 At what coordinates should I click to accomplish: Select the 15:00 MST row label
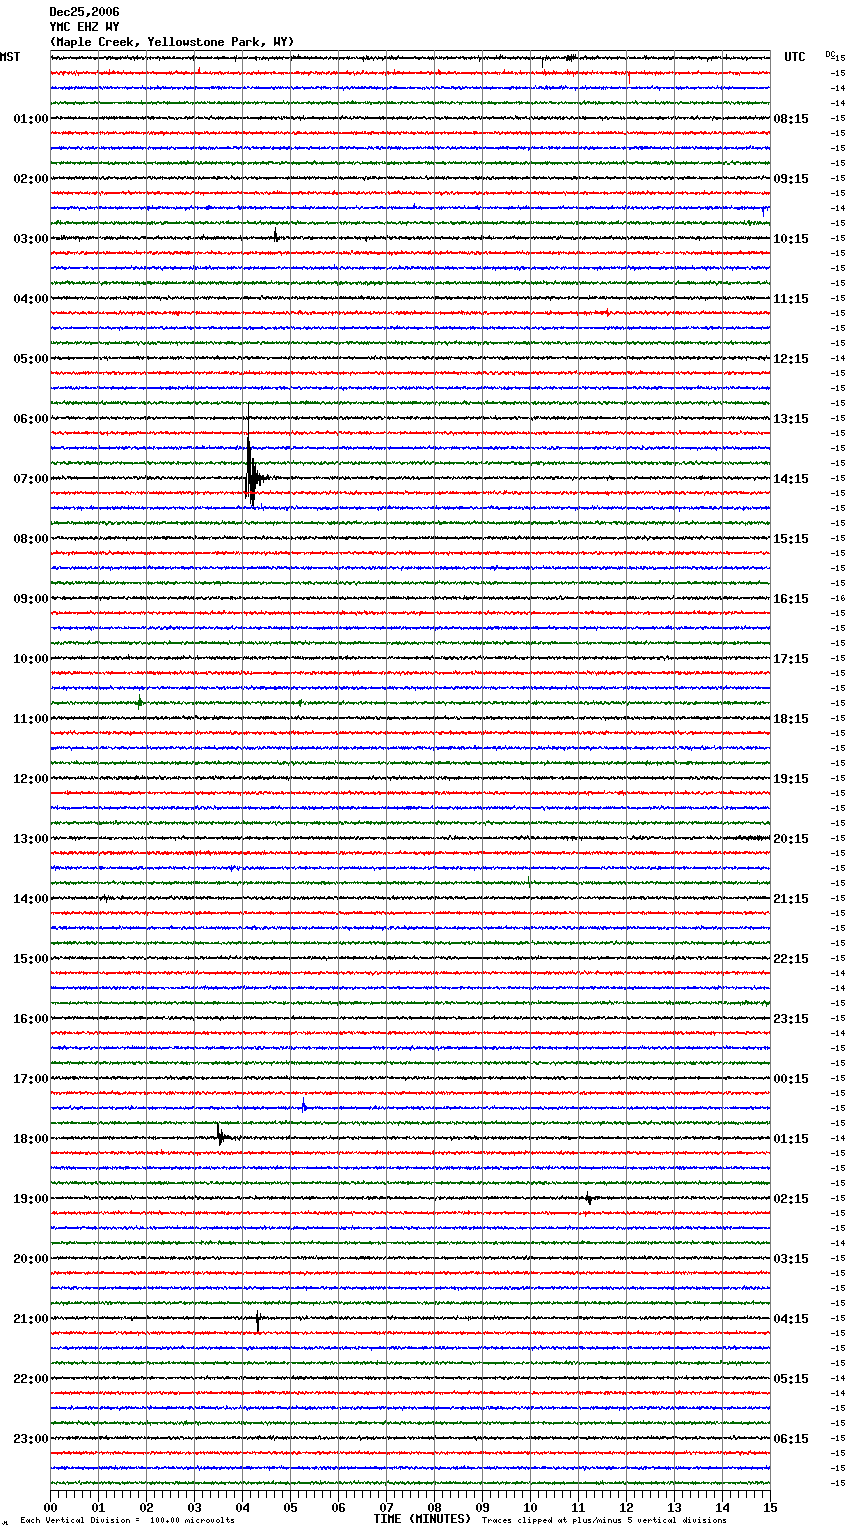(31, 959)
